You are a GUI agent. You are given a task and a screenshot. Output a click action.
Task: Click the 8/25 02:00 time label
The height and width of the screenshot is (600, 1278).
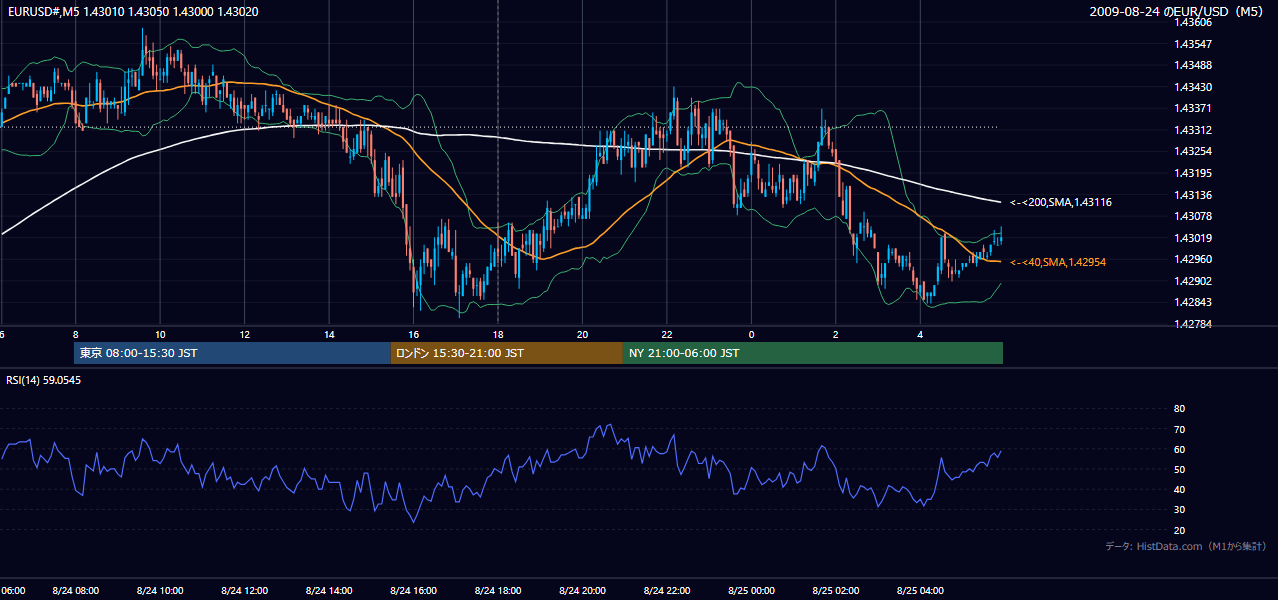(x=836, y=591)
